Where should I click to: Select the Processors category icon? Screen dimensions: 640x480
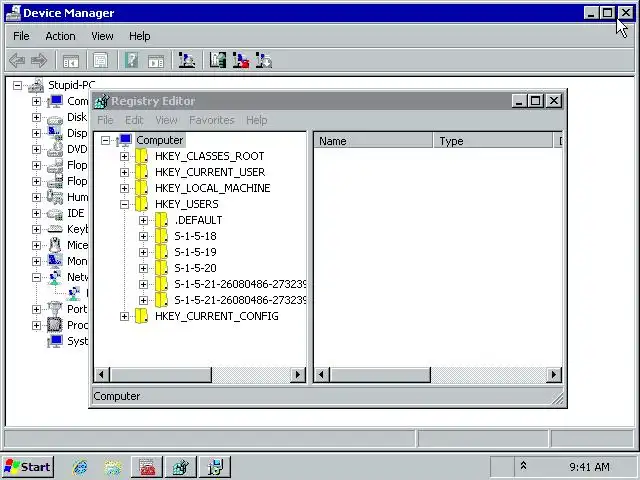[x=55, y=325]
